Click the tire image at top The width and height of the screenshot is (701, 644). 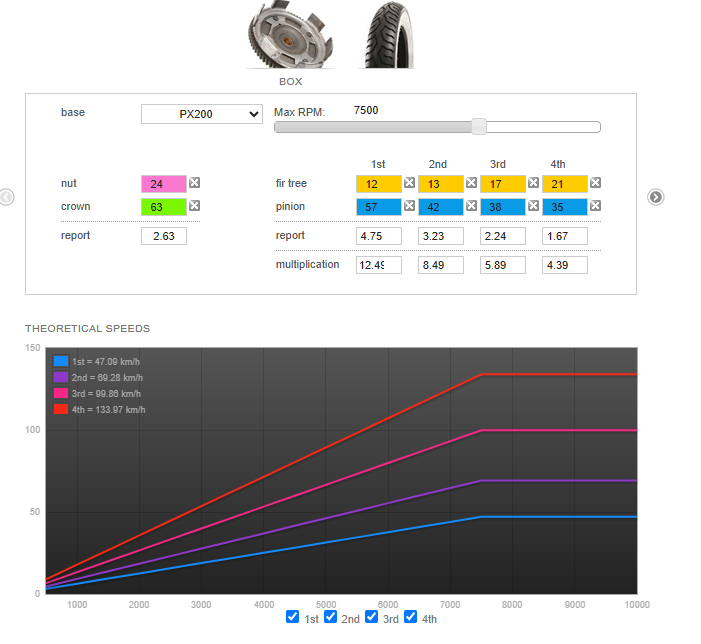[386, 35]
